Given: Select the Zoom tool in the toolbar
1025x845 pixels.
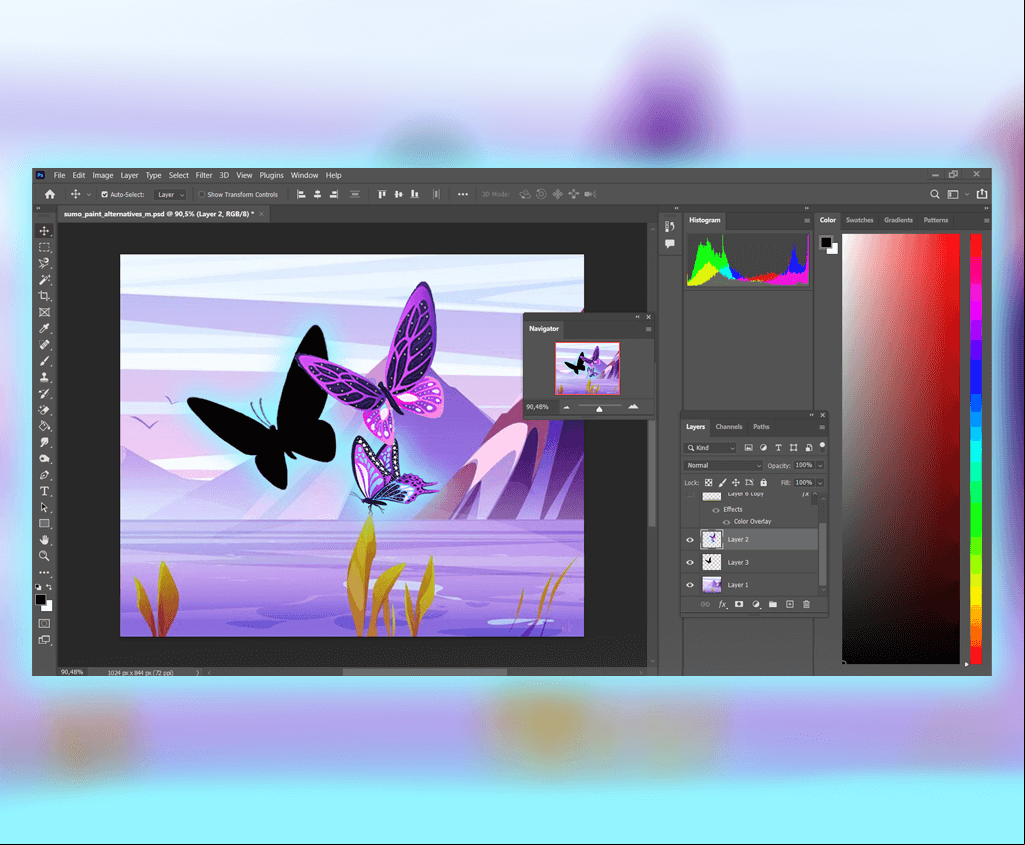Looking at the screenshot, I should [x=44, y=556].
